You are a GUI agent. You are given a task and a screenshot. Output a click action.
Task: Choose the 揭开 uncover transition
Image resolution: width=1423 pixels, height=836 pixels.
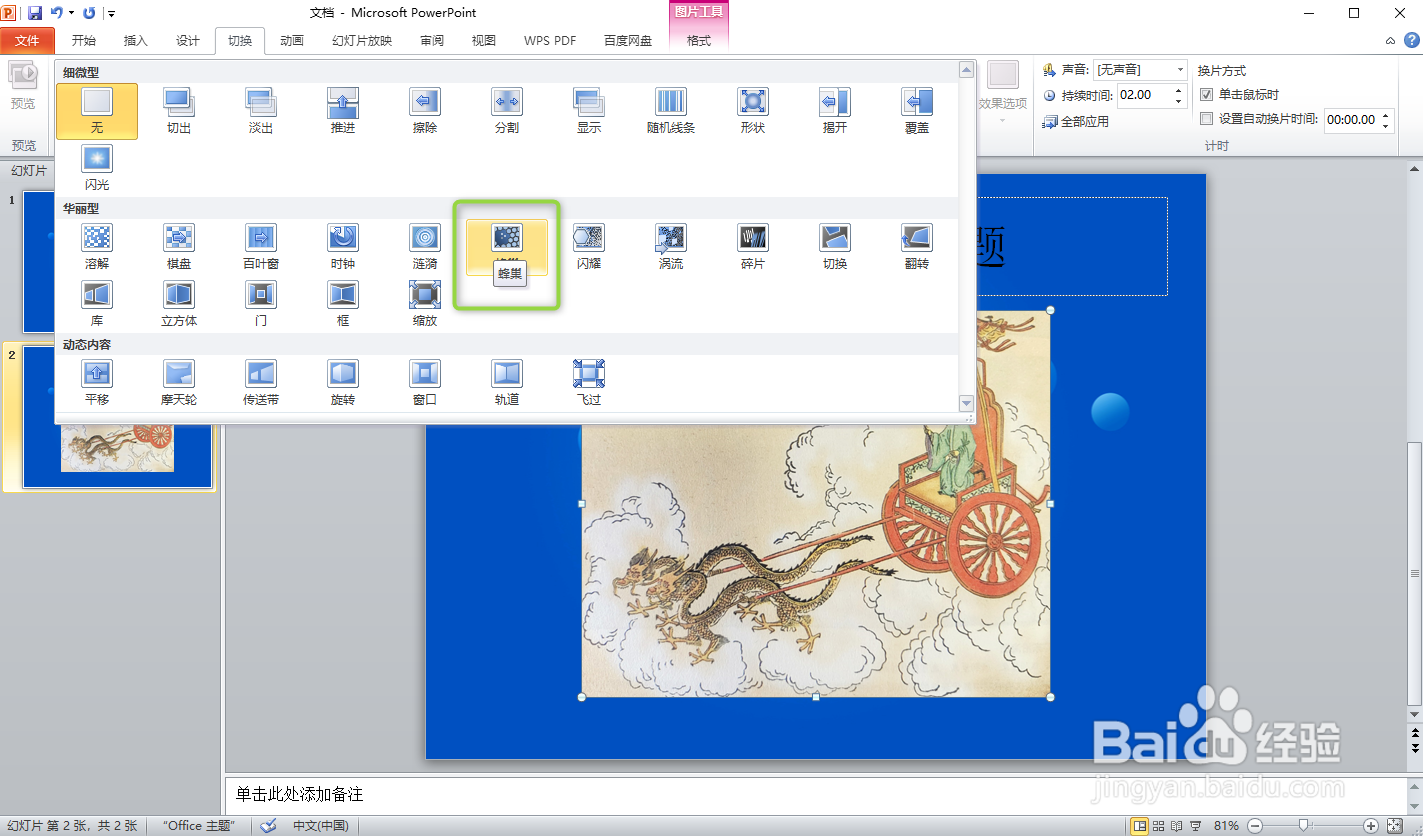point(835,111)
